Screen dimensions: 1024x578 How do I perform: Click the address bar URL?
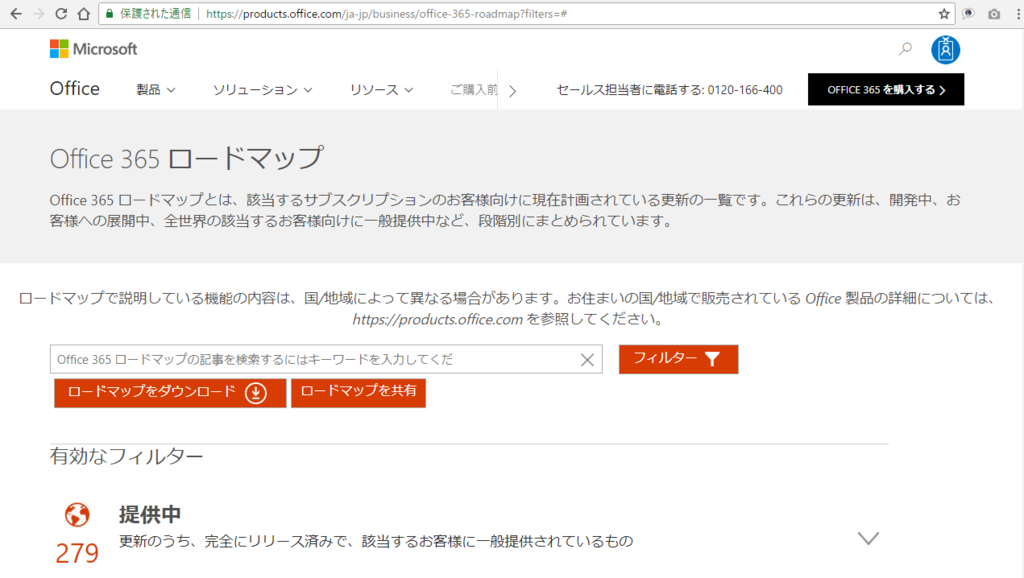point(387,14)
